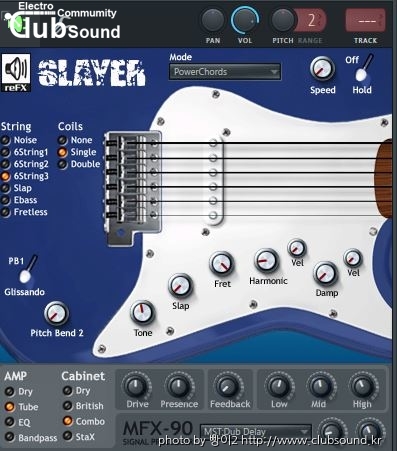The width and height of the screenshot is (397, 451).
Task: Click the Pitch Bend 2 knob
Action: 56,314
